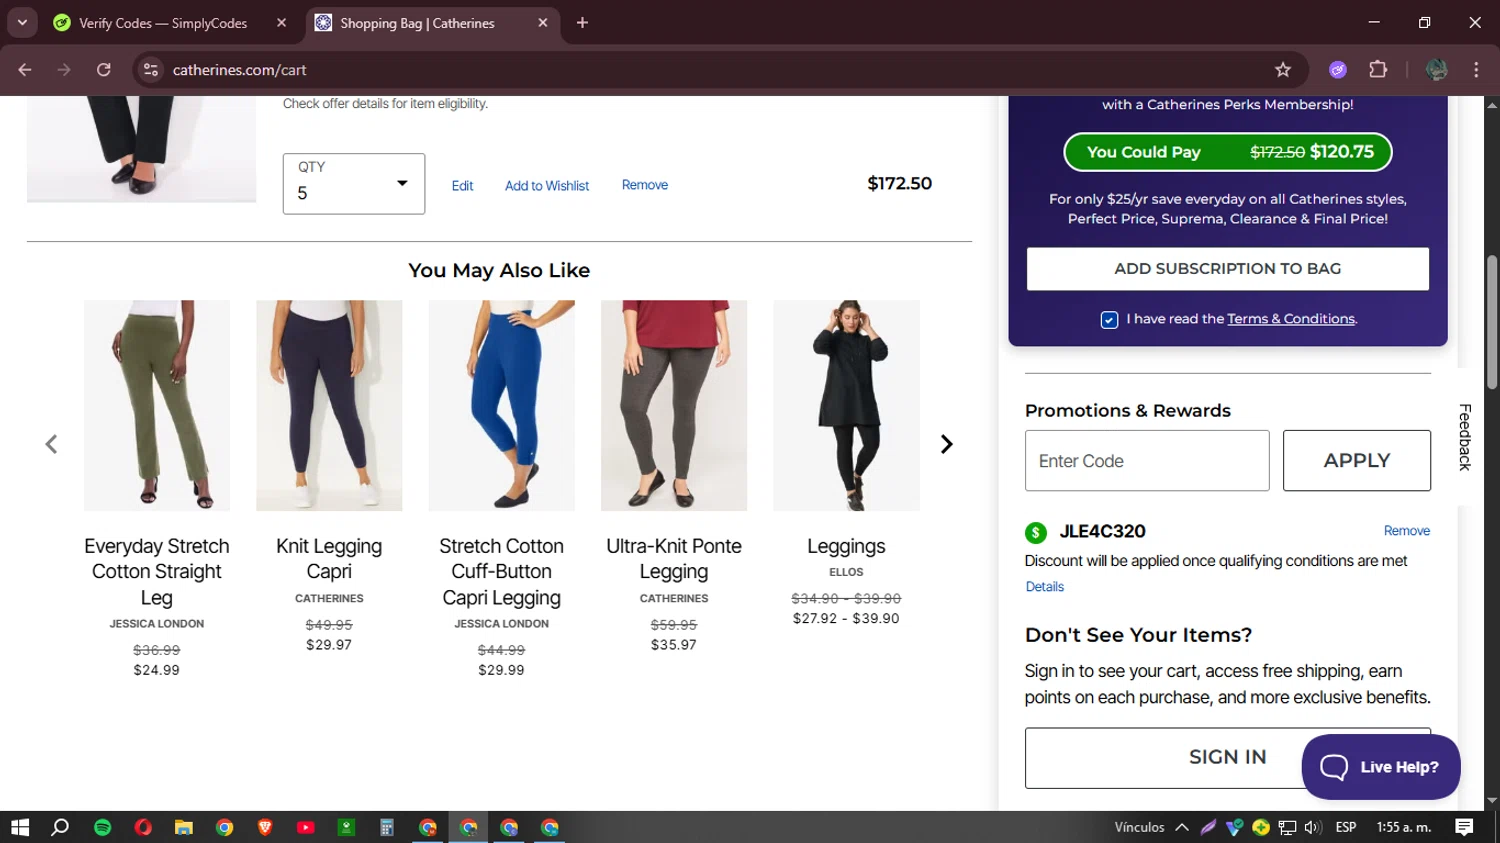Open YouTube app from the taskbar
Viewport: 1500px width, 843px height.
click(x=305, y=827)
